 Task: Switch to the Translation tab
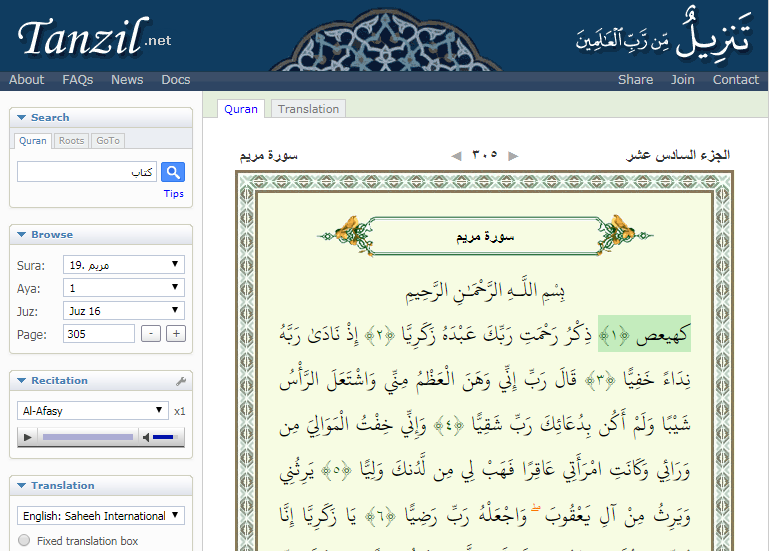pyautogui.click(x=308, y=109)
